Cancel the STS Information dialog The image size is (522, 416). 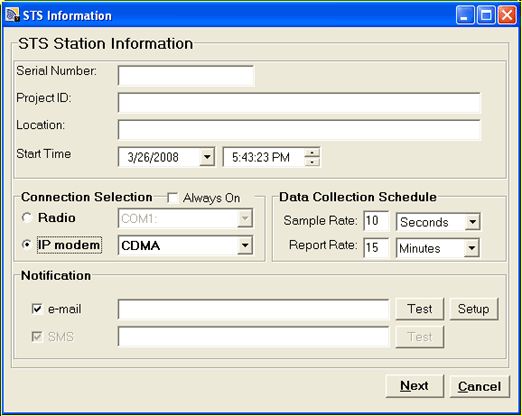479,386
